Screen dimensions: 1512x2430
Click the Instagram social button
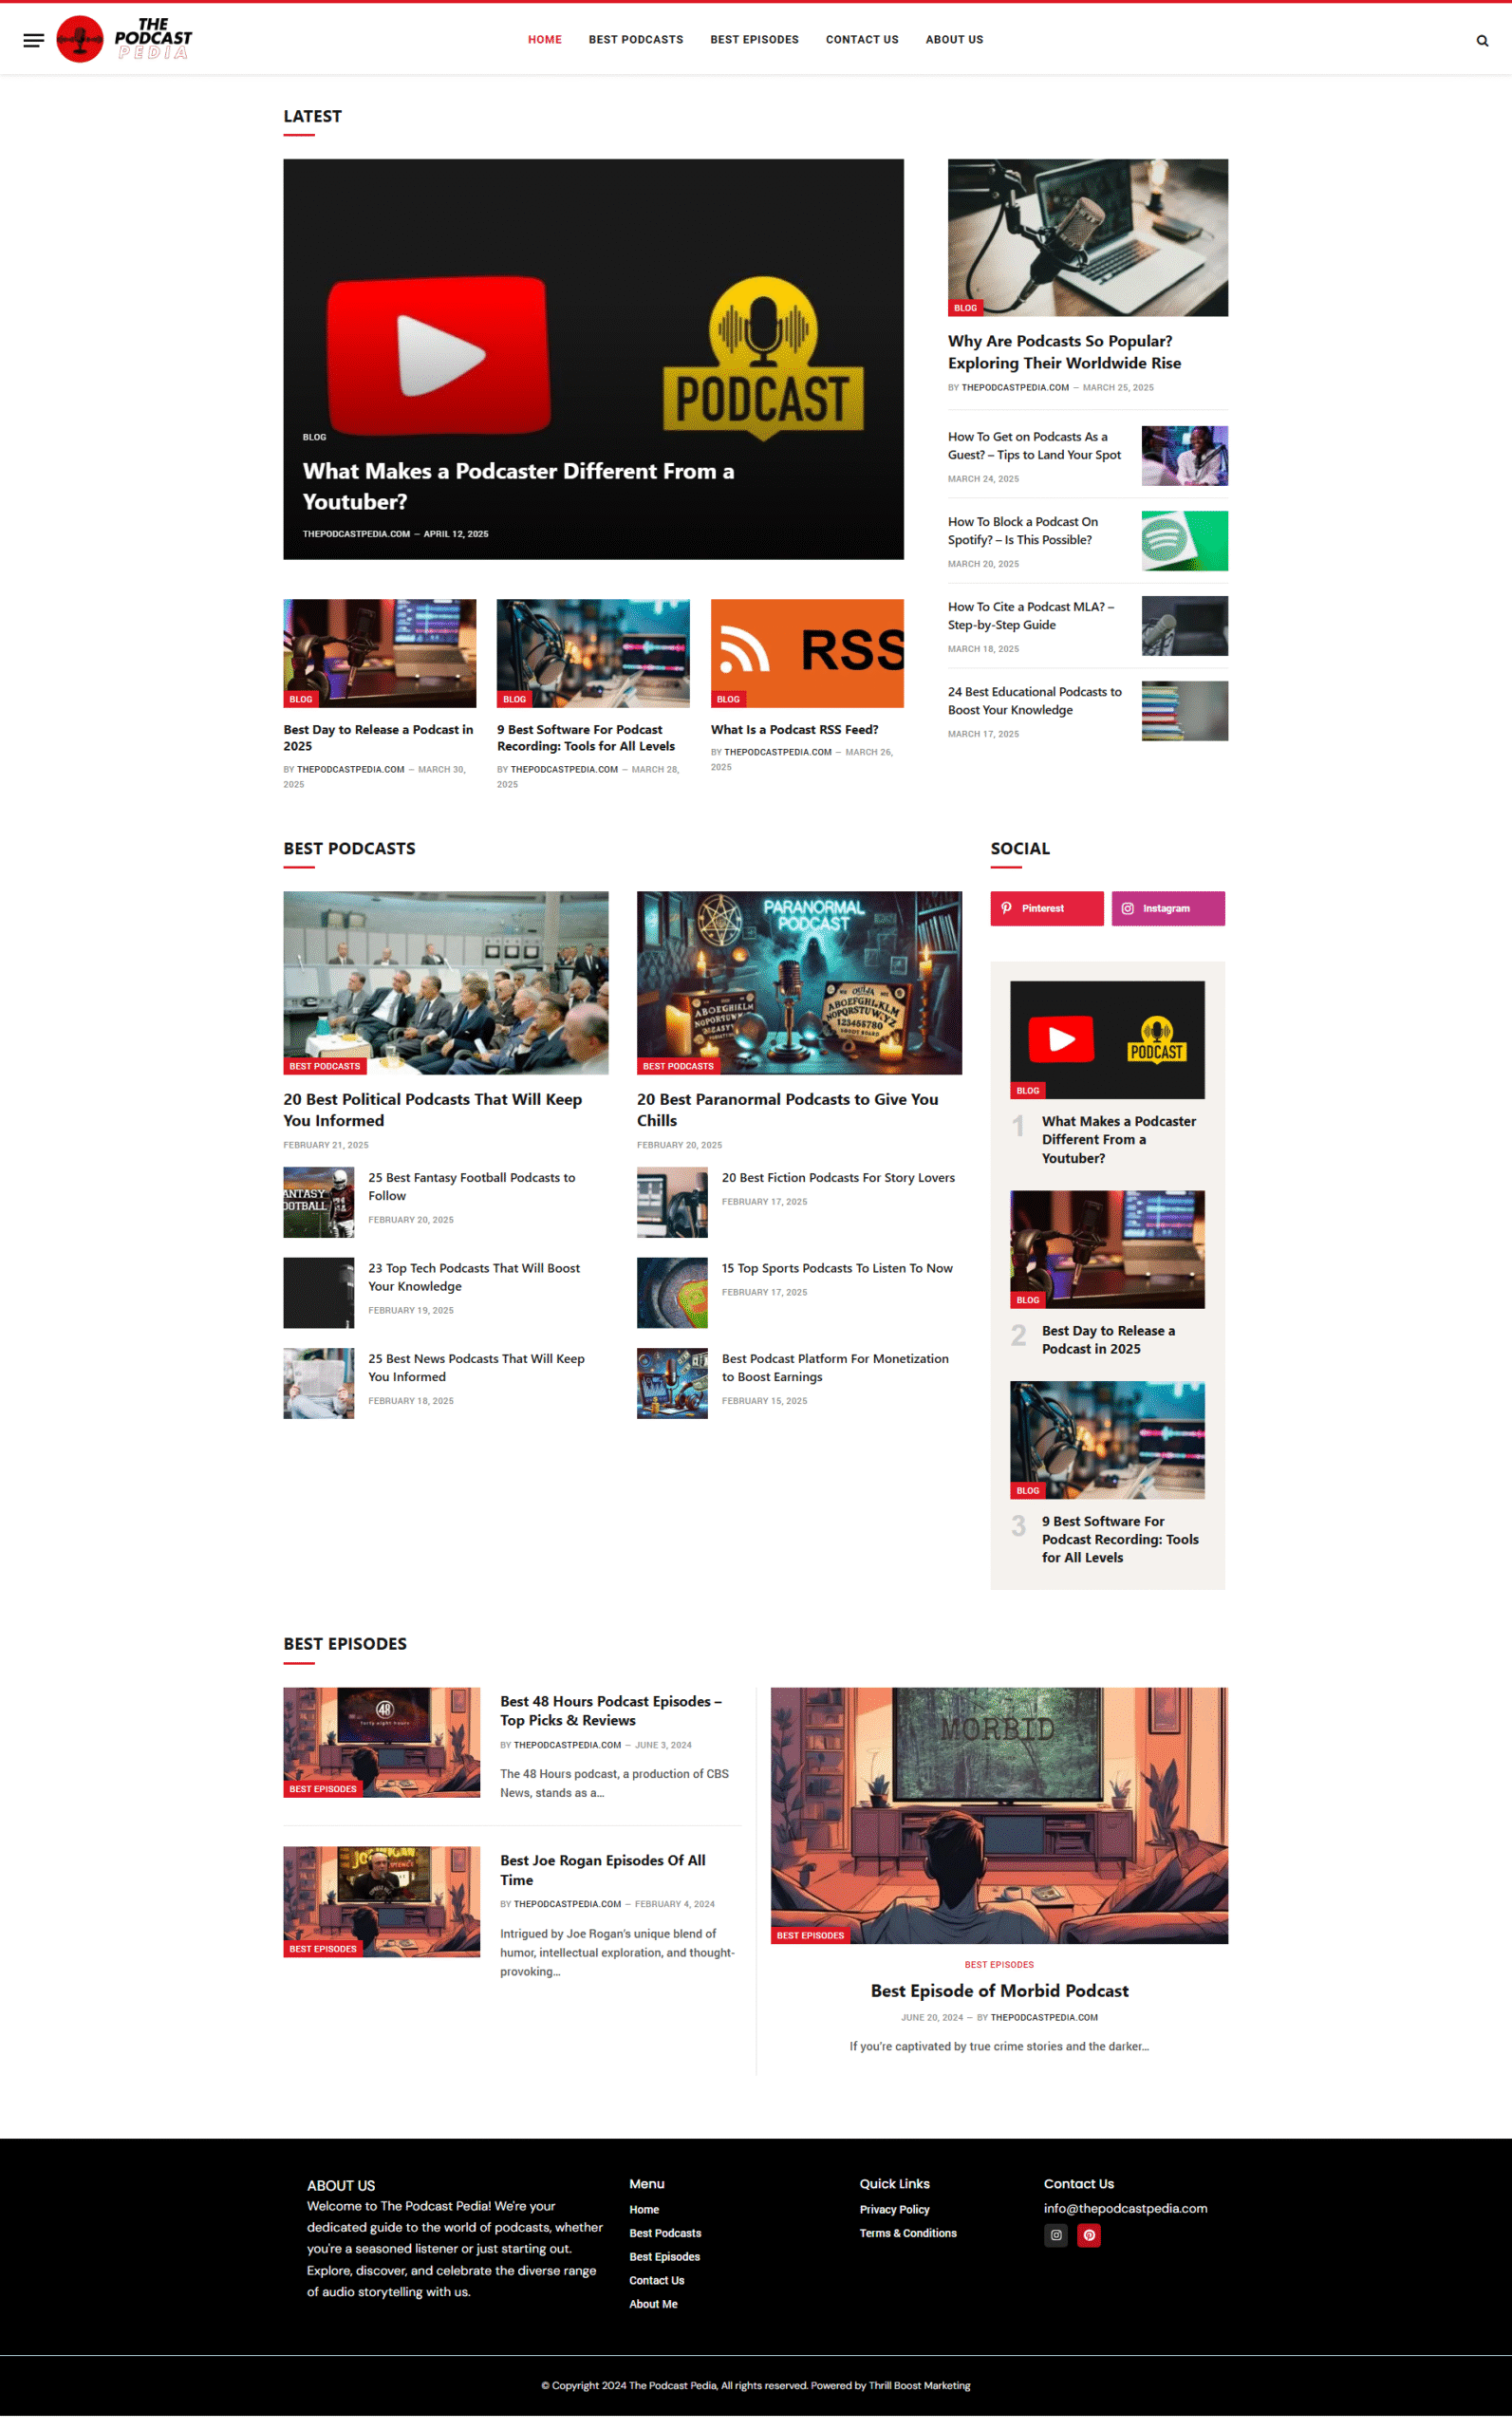click(x=1167, y=908)
